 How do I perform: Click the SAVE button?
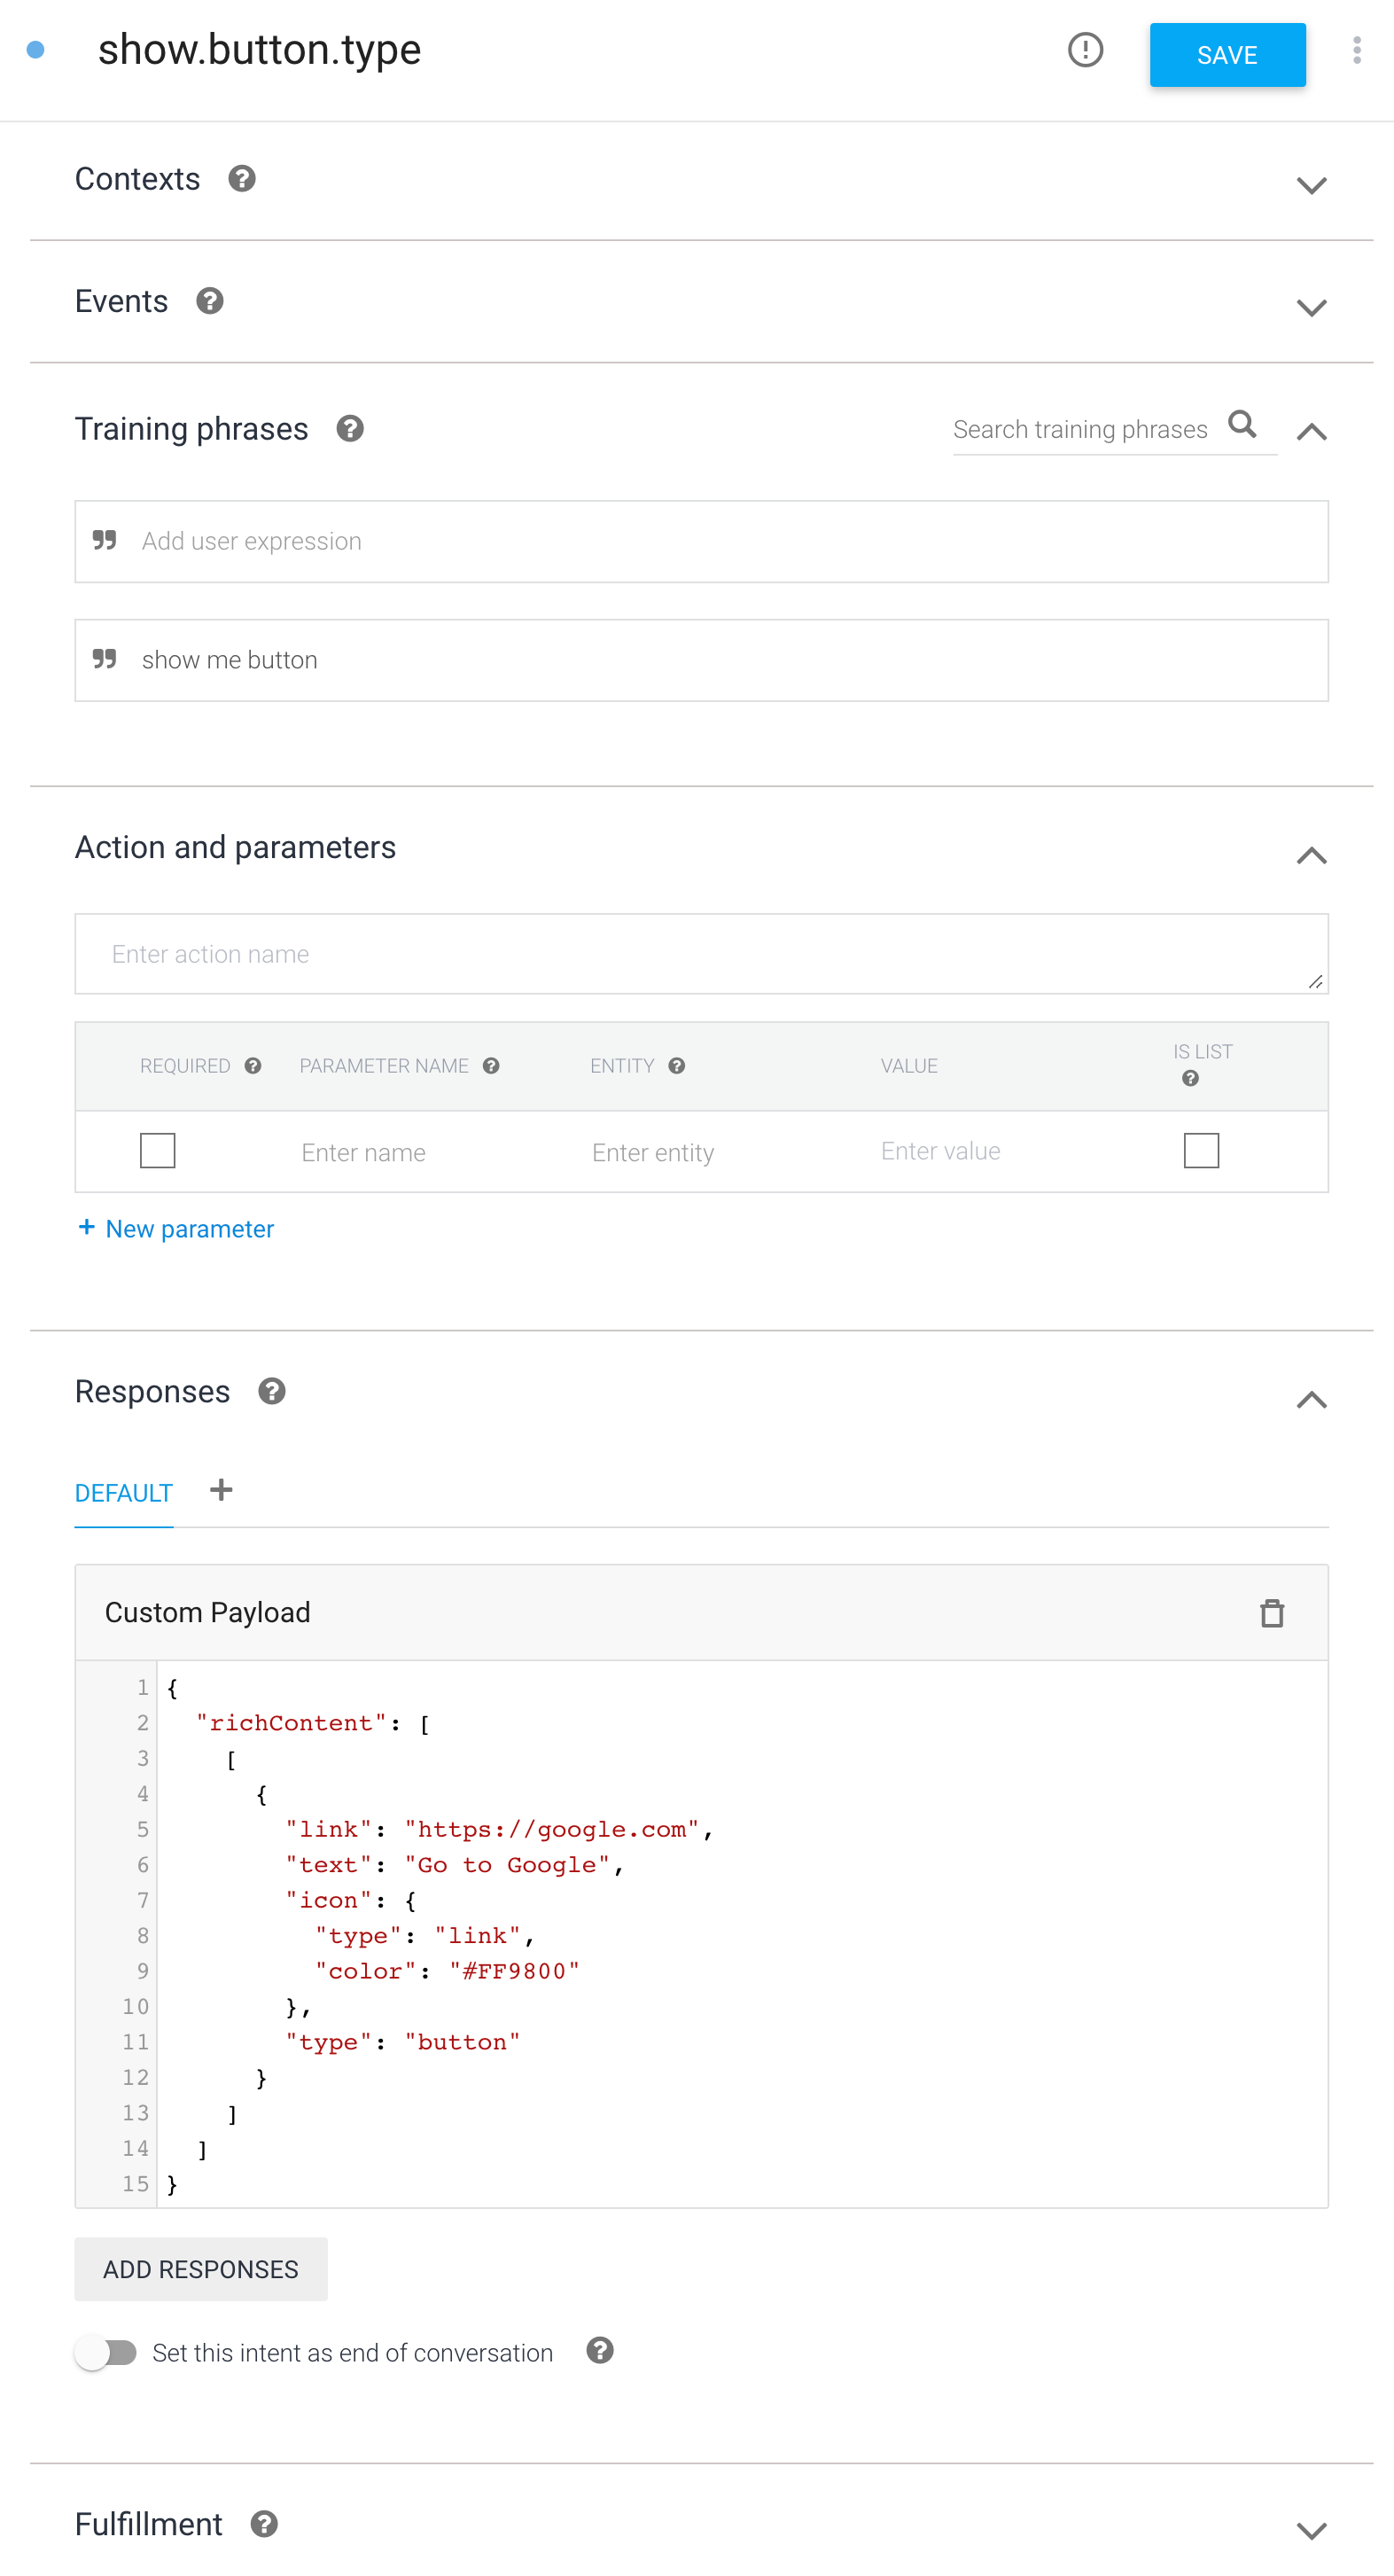coord(1227,55)
